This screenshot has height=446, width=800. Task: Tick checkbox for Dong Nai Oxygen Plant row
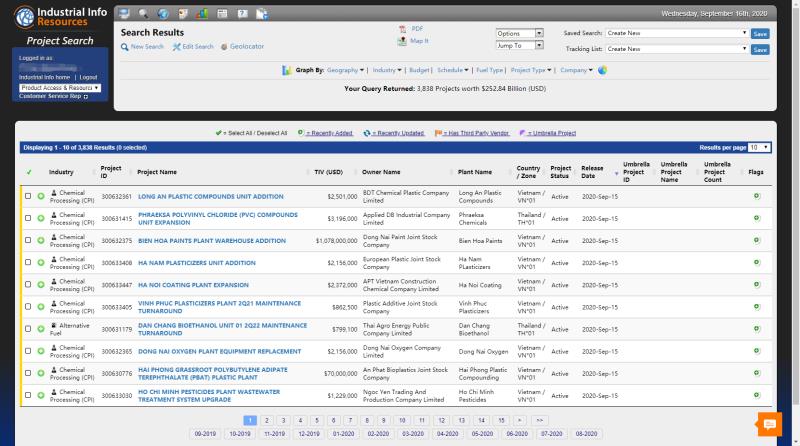(28, 351)
